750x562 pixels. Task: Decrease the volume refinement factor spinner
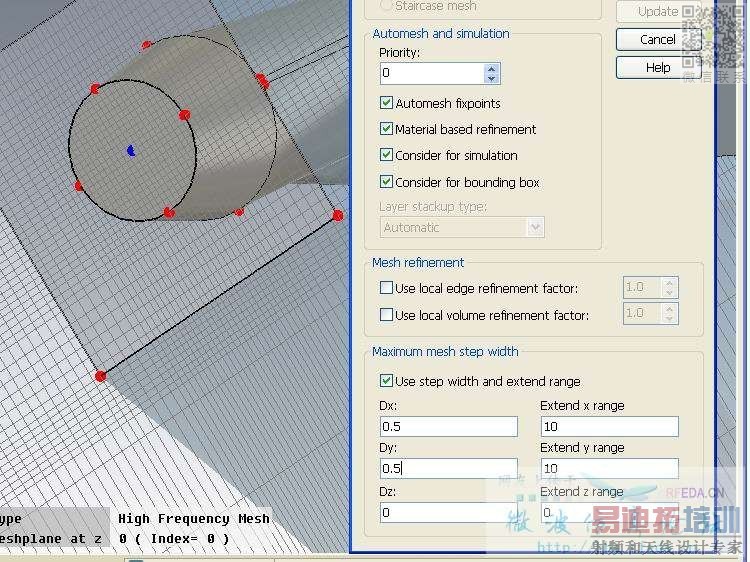tap(670, 318)
